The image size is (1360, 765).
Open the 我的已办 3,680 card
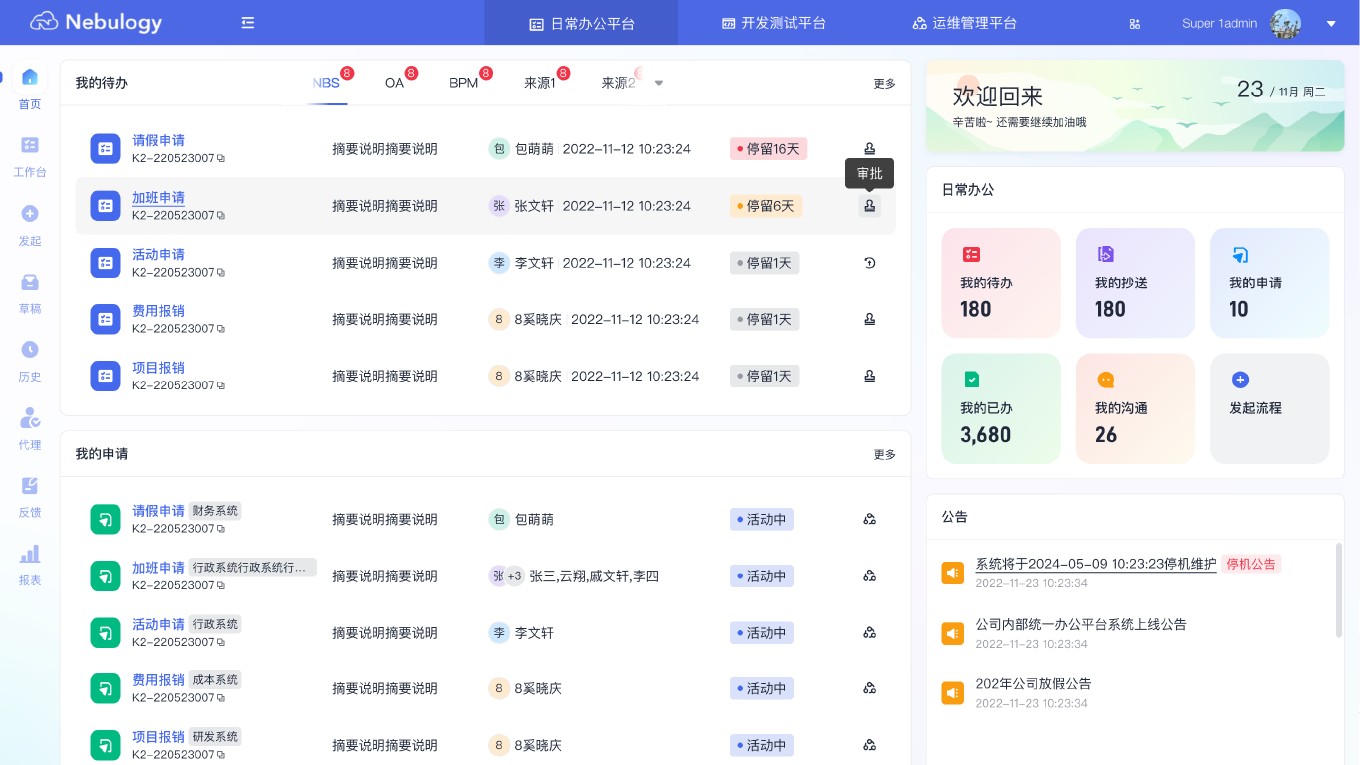click(x=1001, y=408)
